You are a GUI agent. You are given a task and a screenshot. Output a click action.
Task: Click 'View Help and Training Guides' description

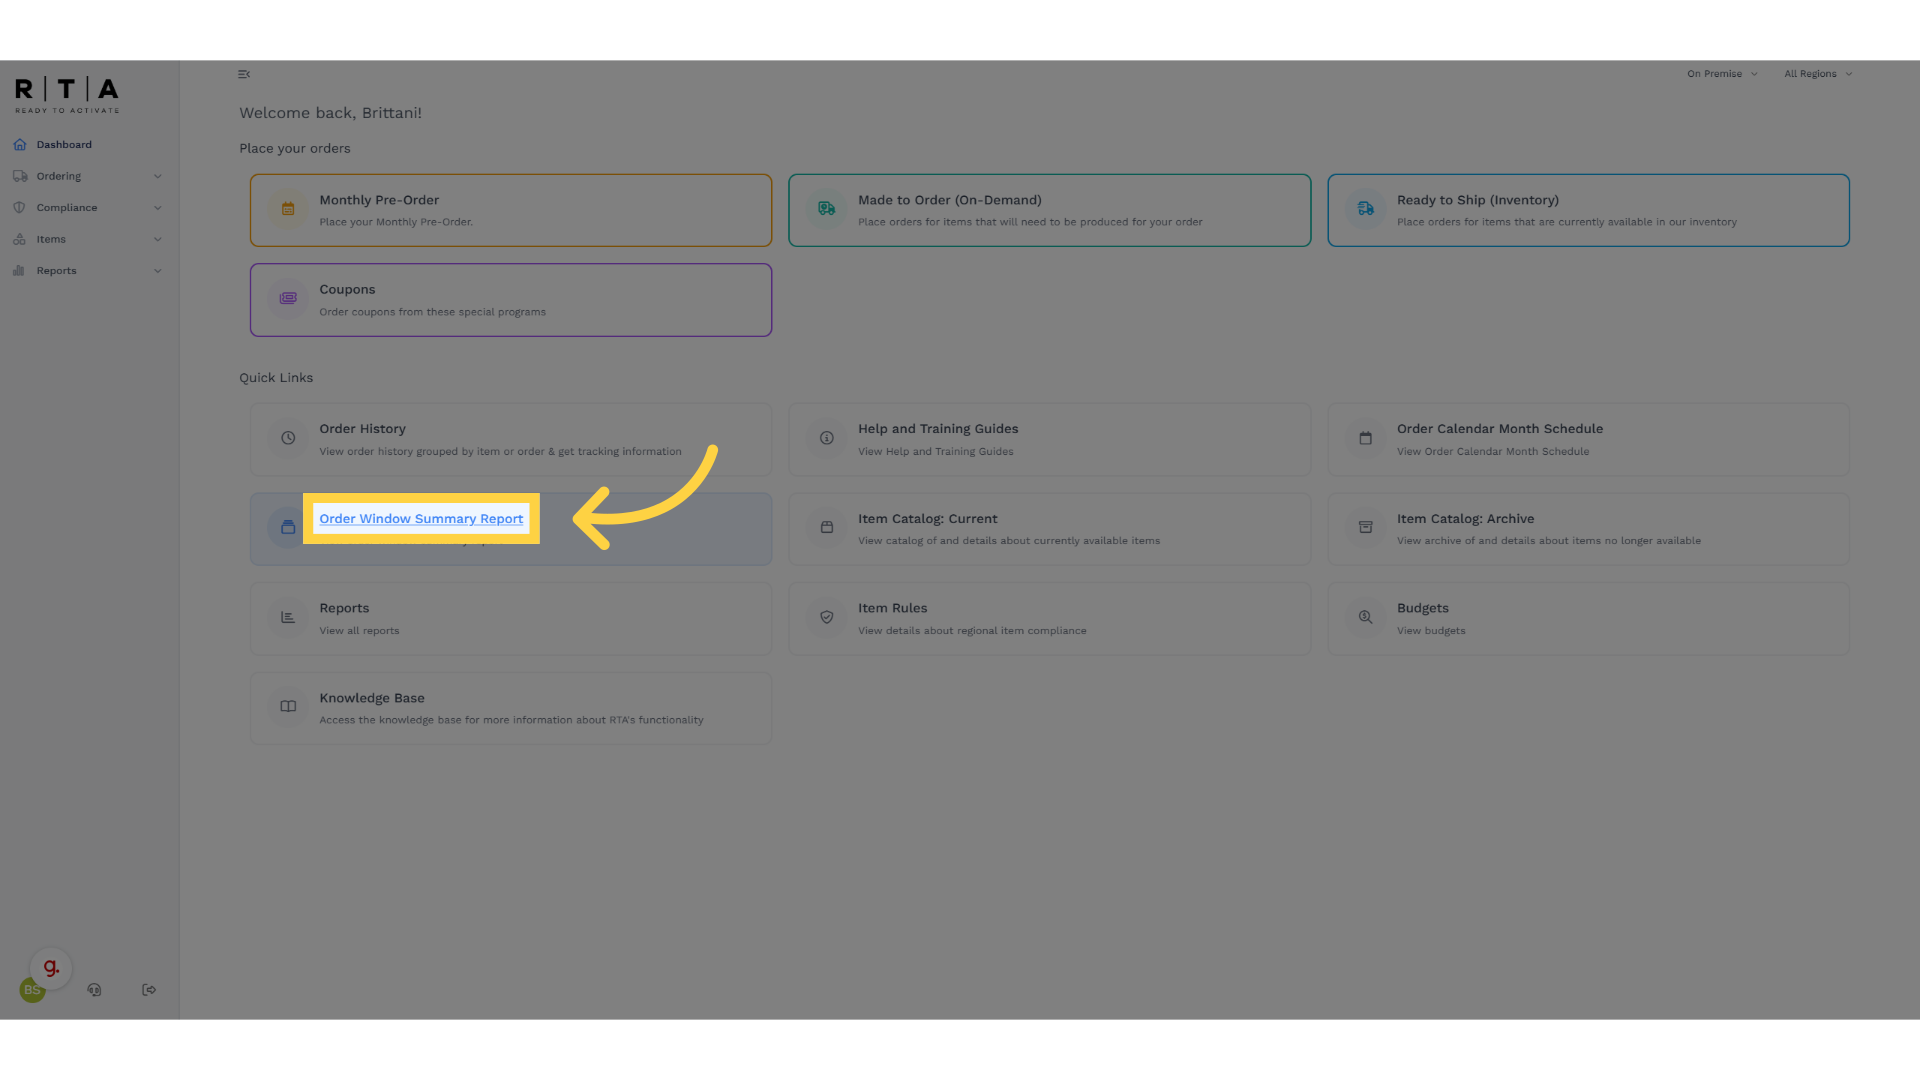coord(935,452)
